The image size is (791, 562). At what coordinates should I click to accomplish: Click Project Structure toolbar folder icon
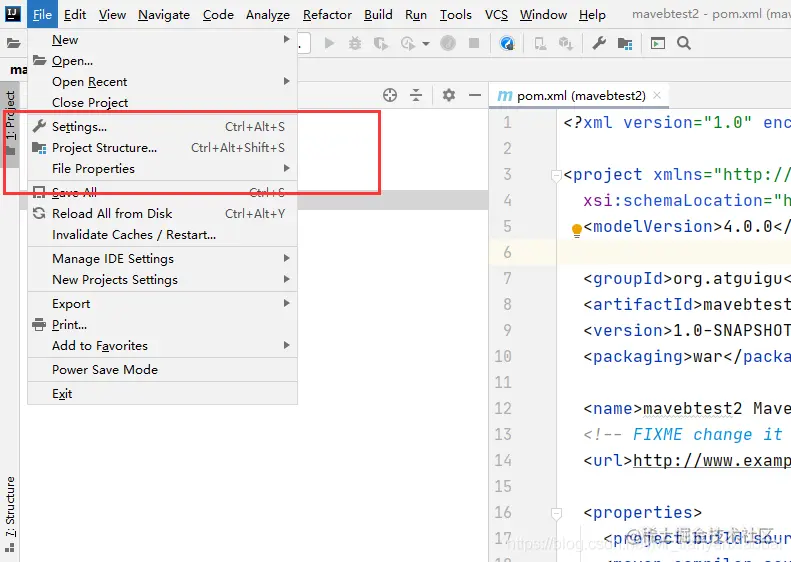coord(625,44)
